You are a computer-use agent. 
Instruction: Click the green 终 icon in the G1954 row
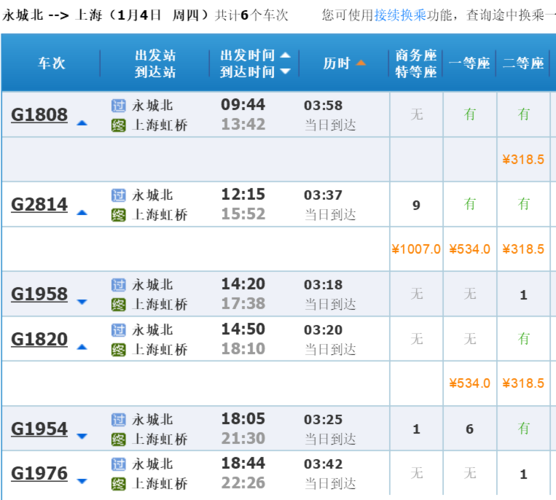(x=118, y=440)
